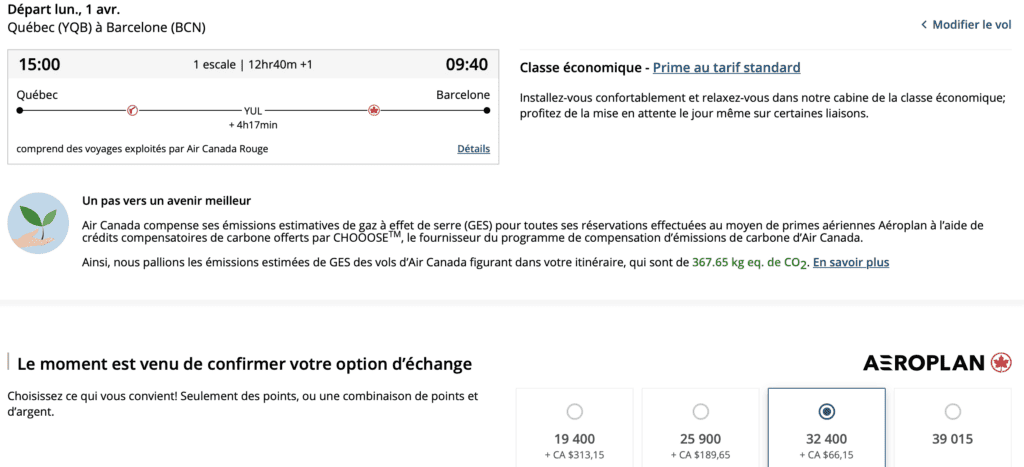Viewport: 1024px width, 467px height.
Task: Select the 32 400 points radio button
Action: [827, 411]
